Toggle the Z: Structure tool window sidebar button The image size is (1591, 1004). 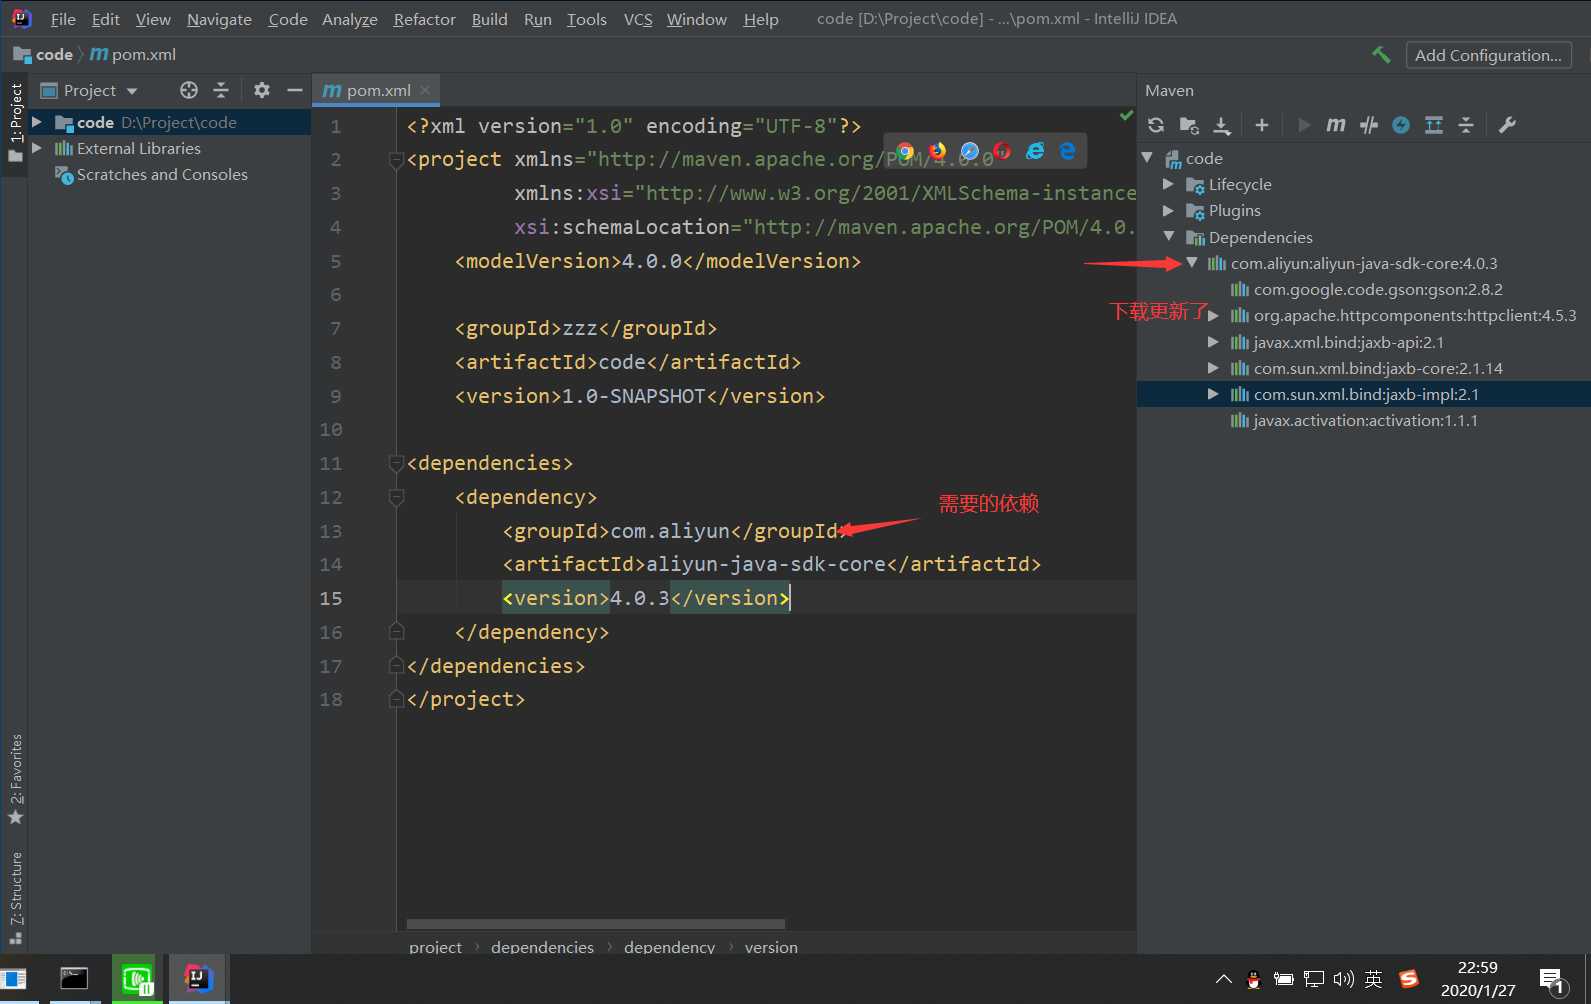click(x=15, y=897)
